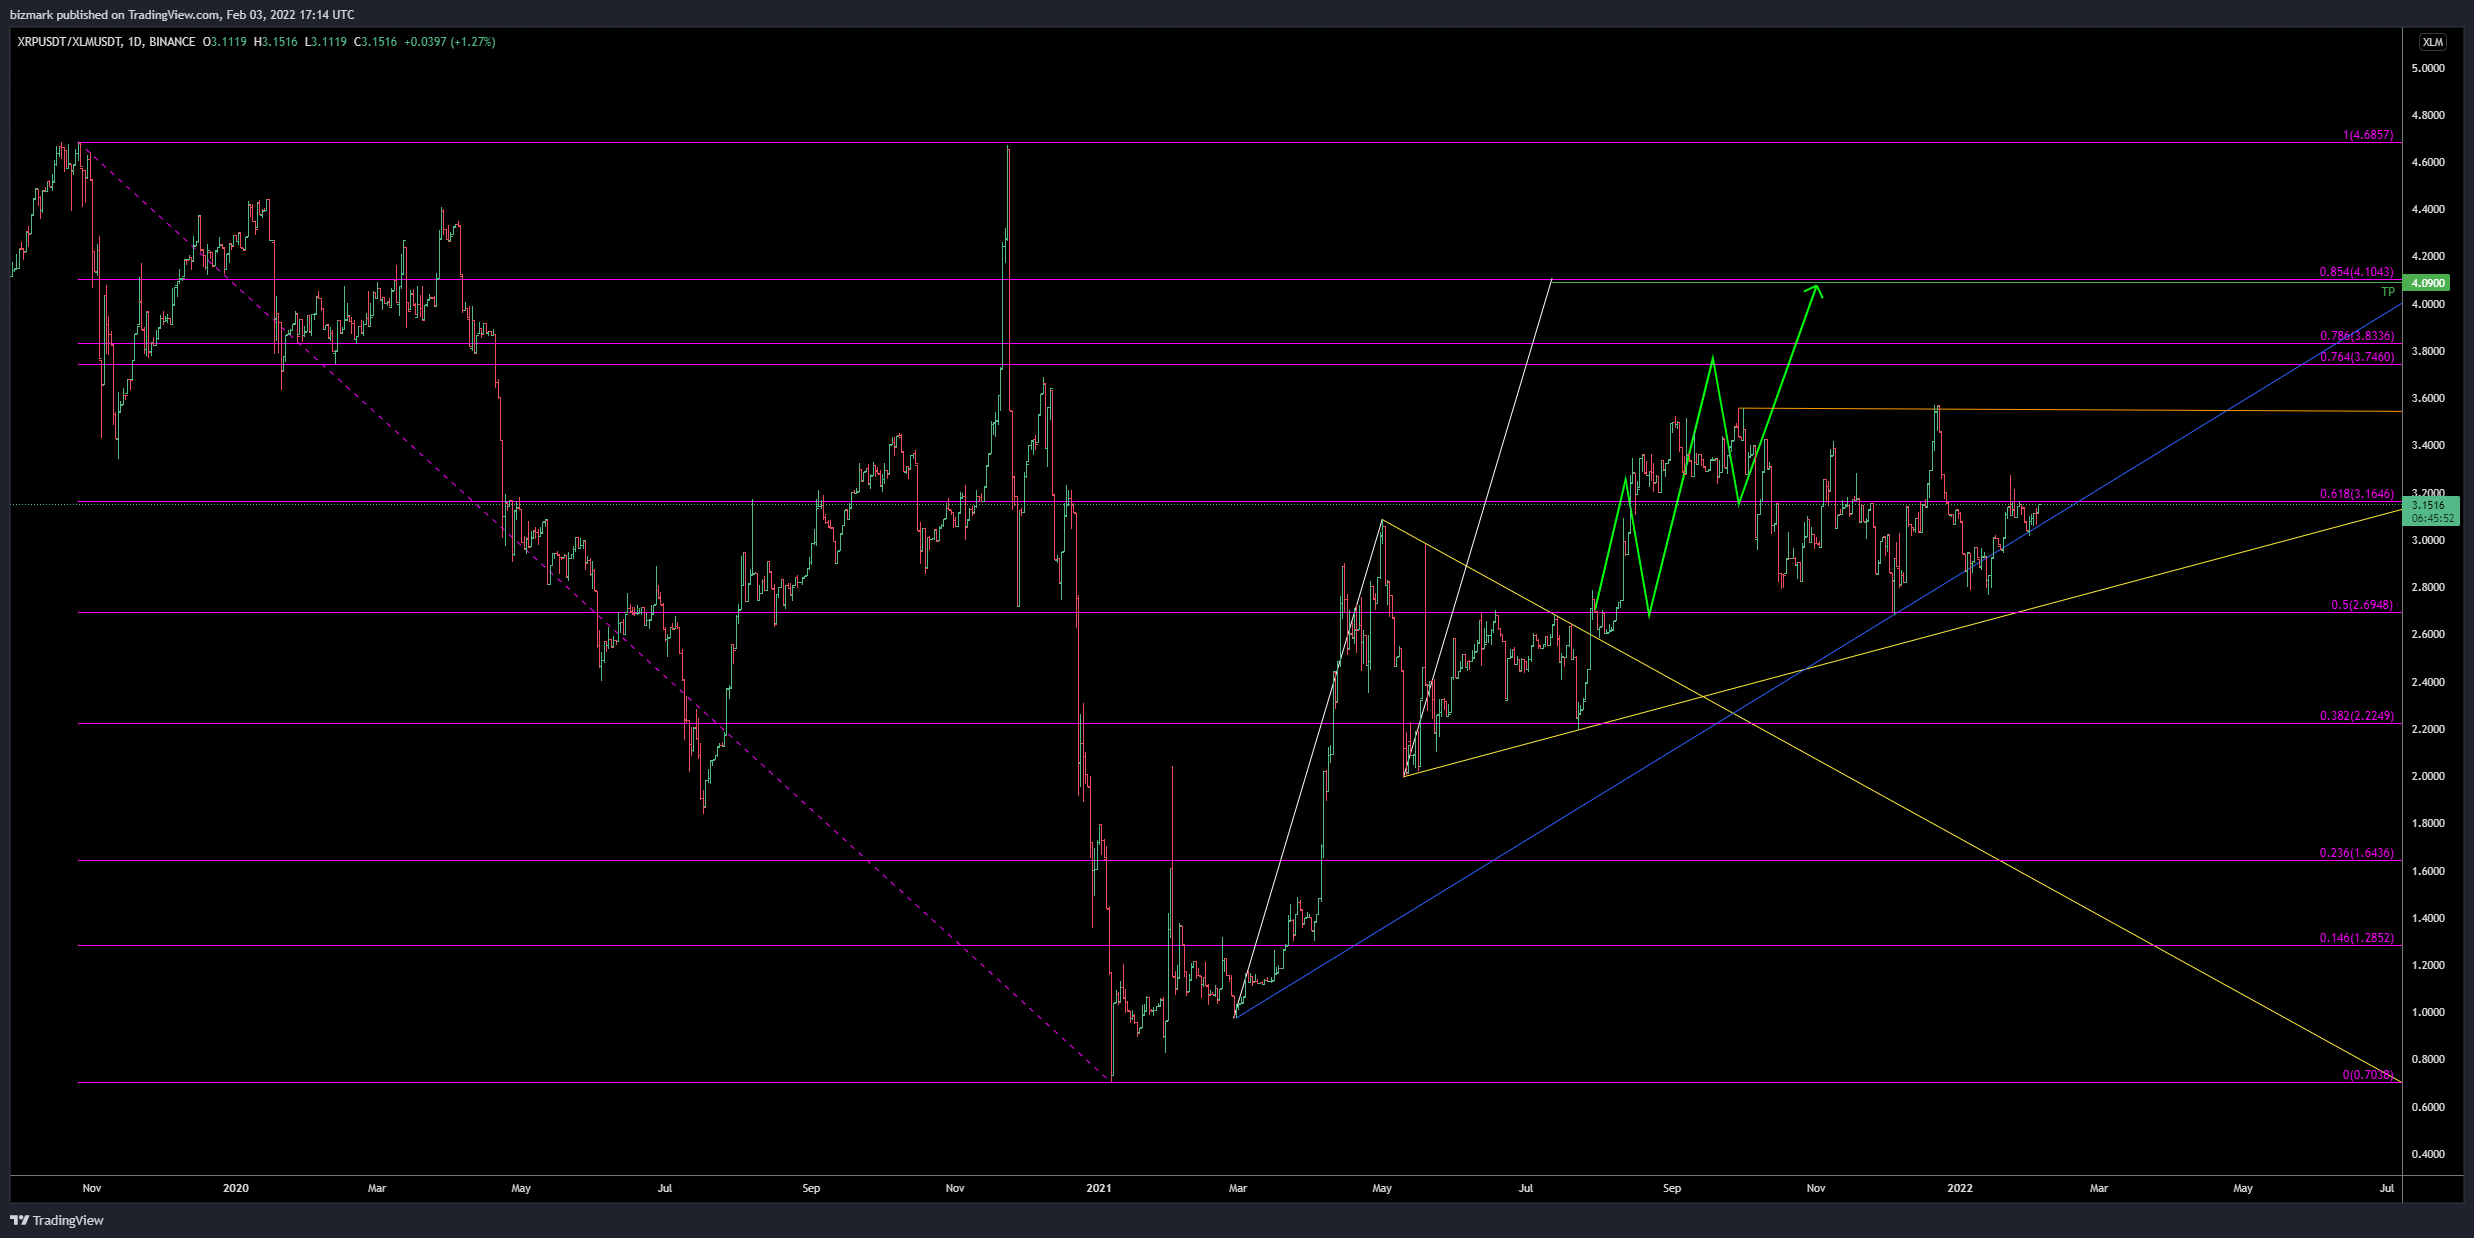Click the Jul label at axis end
Screen dimensions: 2474x1238
click(2387, 1188)
